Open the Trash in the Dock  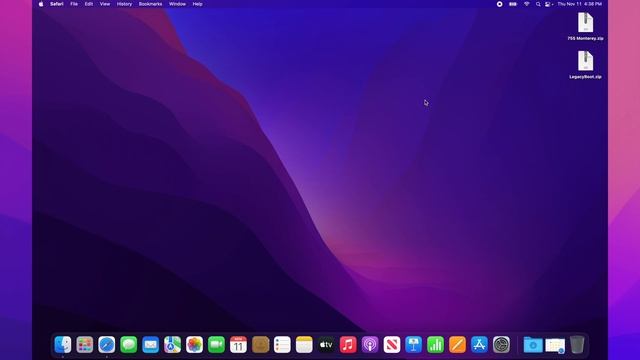577,345
